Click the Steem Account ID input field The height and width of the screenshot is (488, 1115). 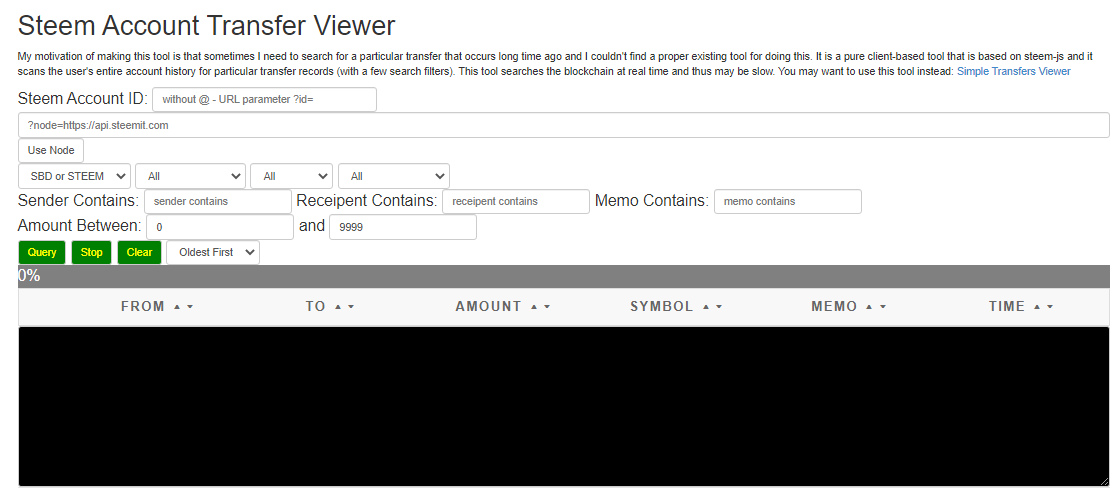[264, 100]
